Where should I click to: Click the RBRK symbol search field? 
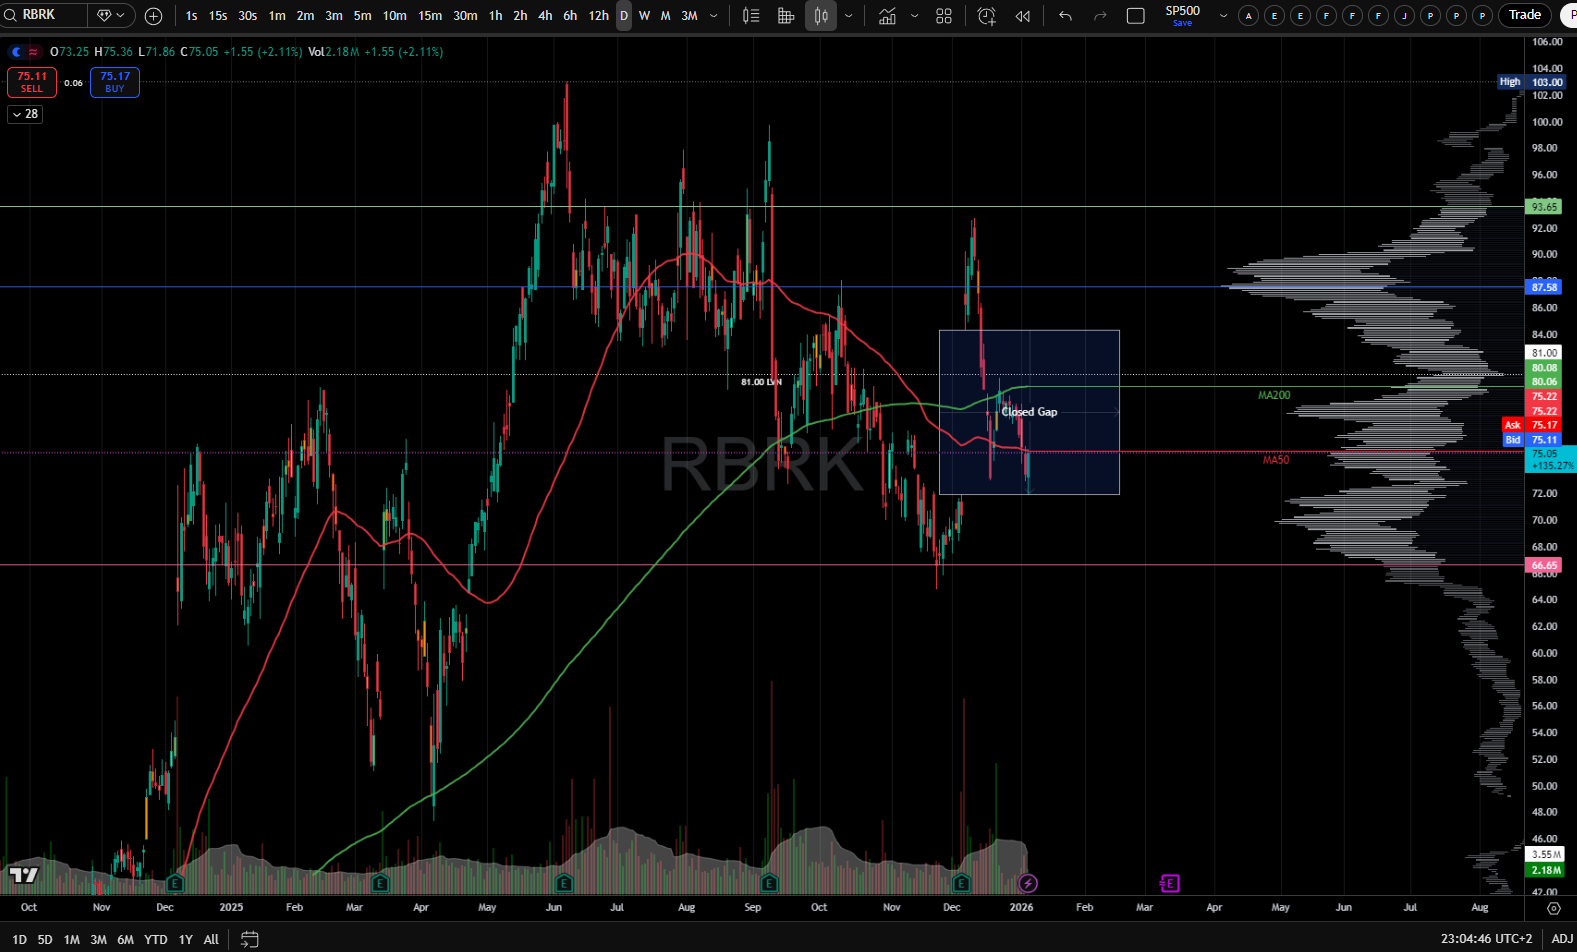(50, 15)
